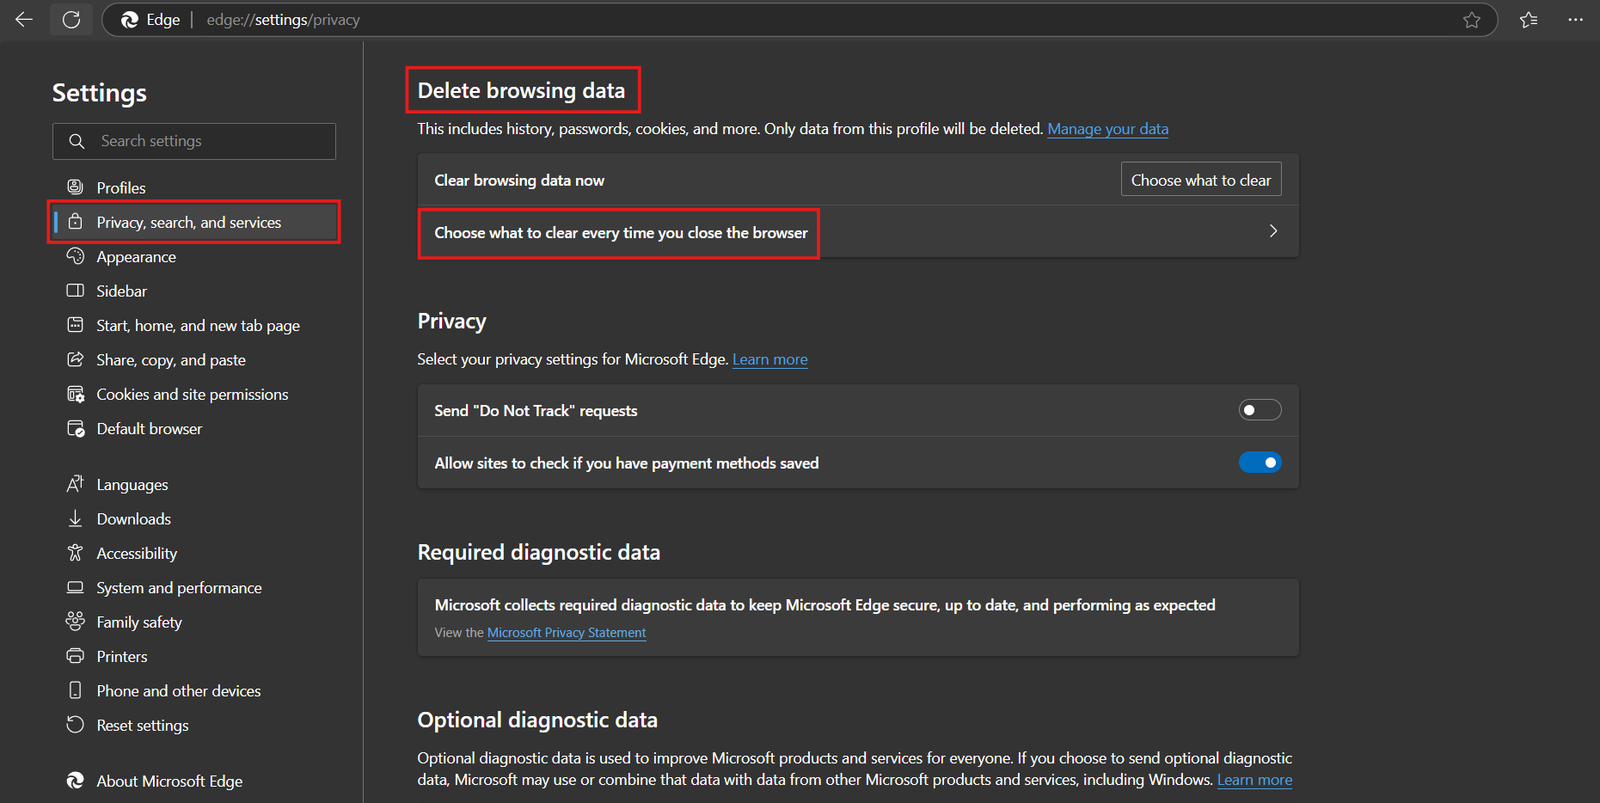
Task: Disable payment methods check toggle
Action: [1259, 463]
